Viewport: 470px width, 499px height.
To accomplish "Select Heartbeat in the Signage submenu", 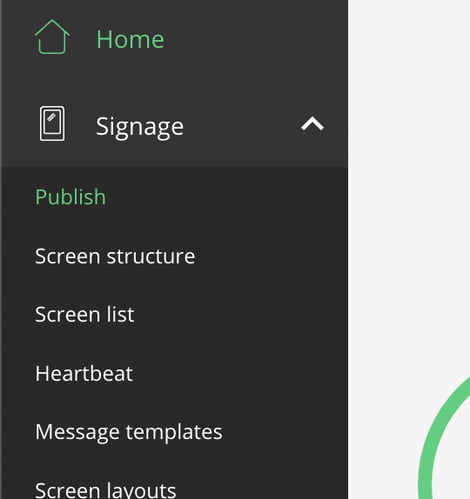I will [84, 373].
